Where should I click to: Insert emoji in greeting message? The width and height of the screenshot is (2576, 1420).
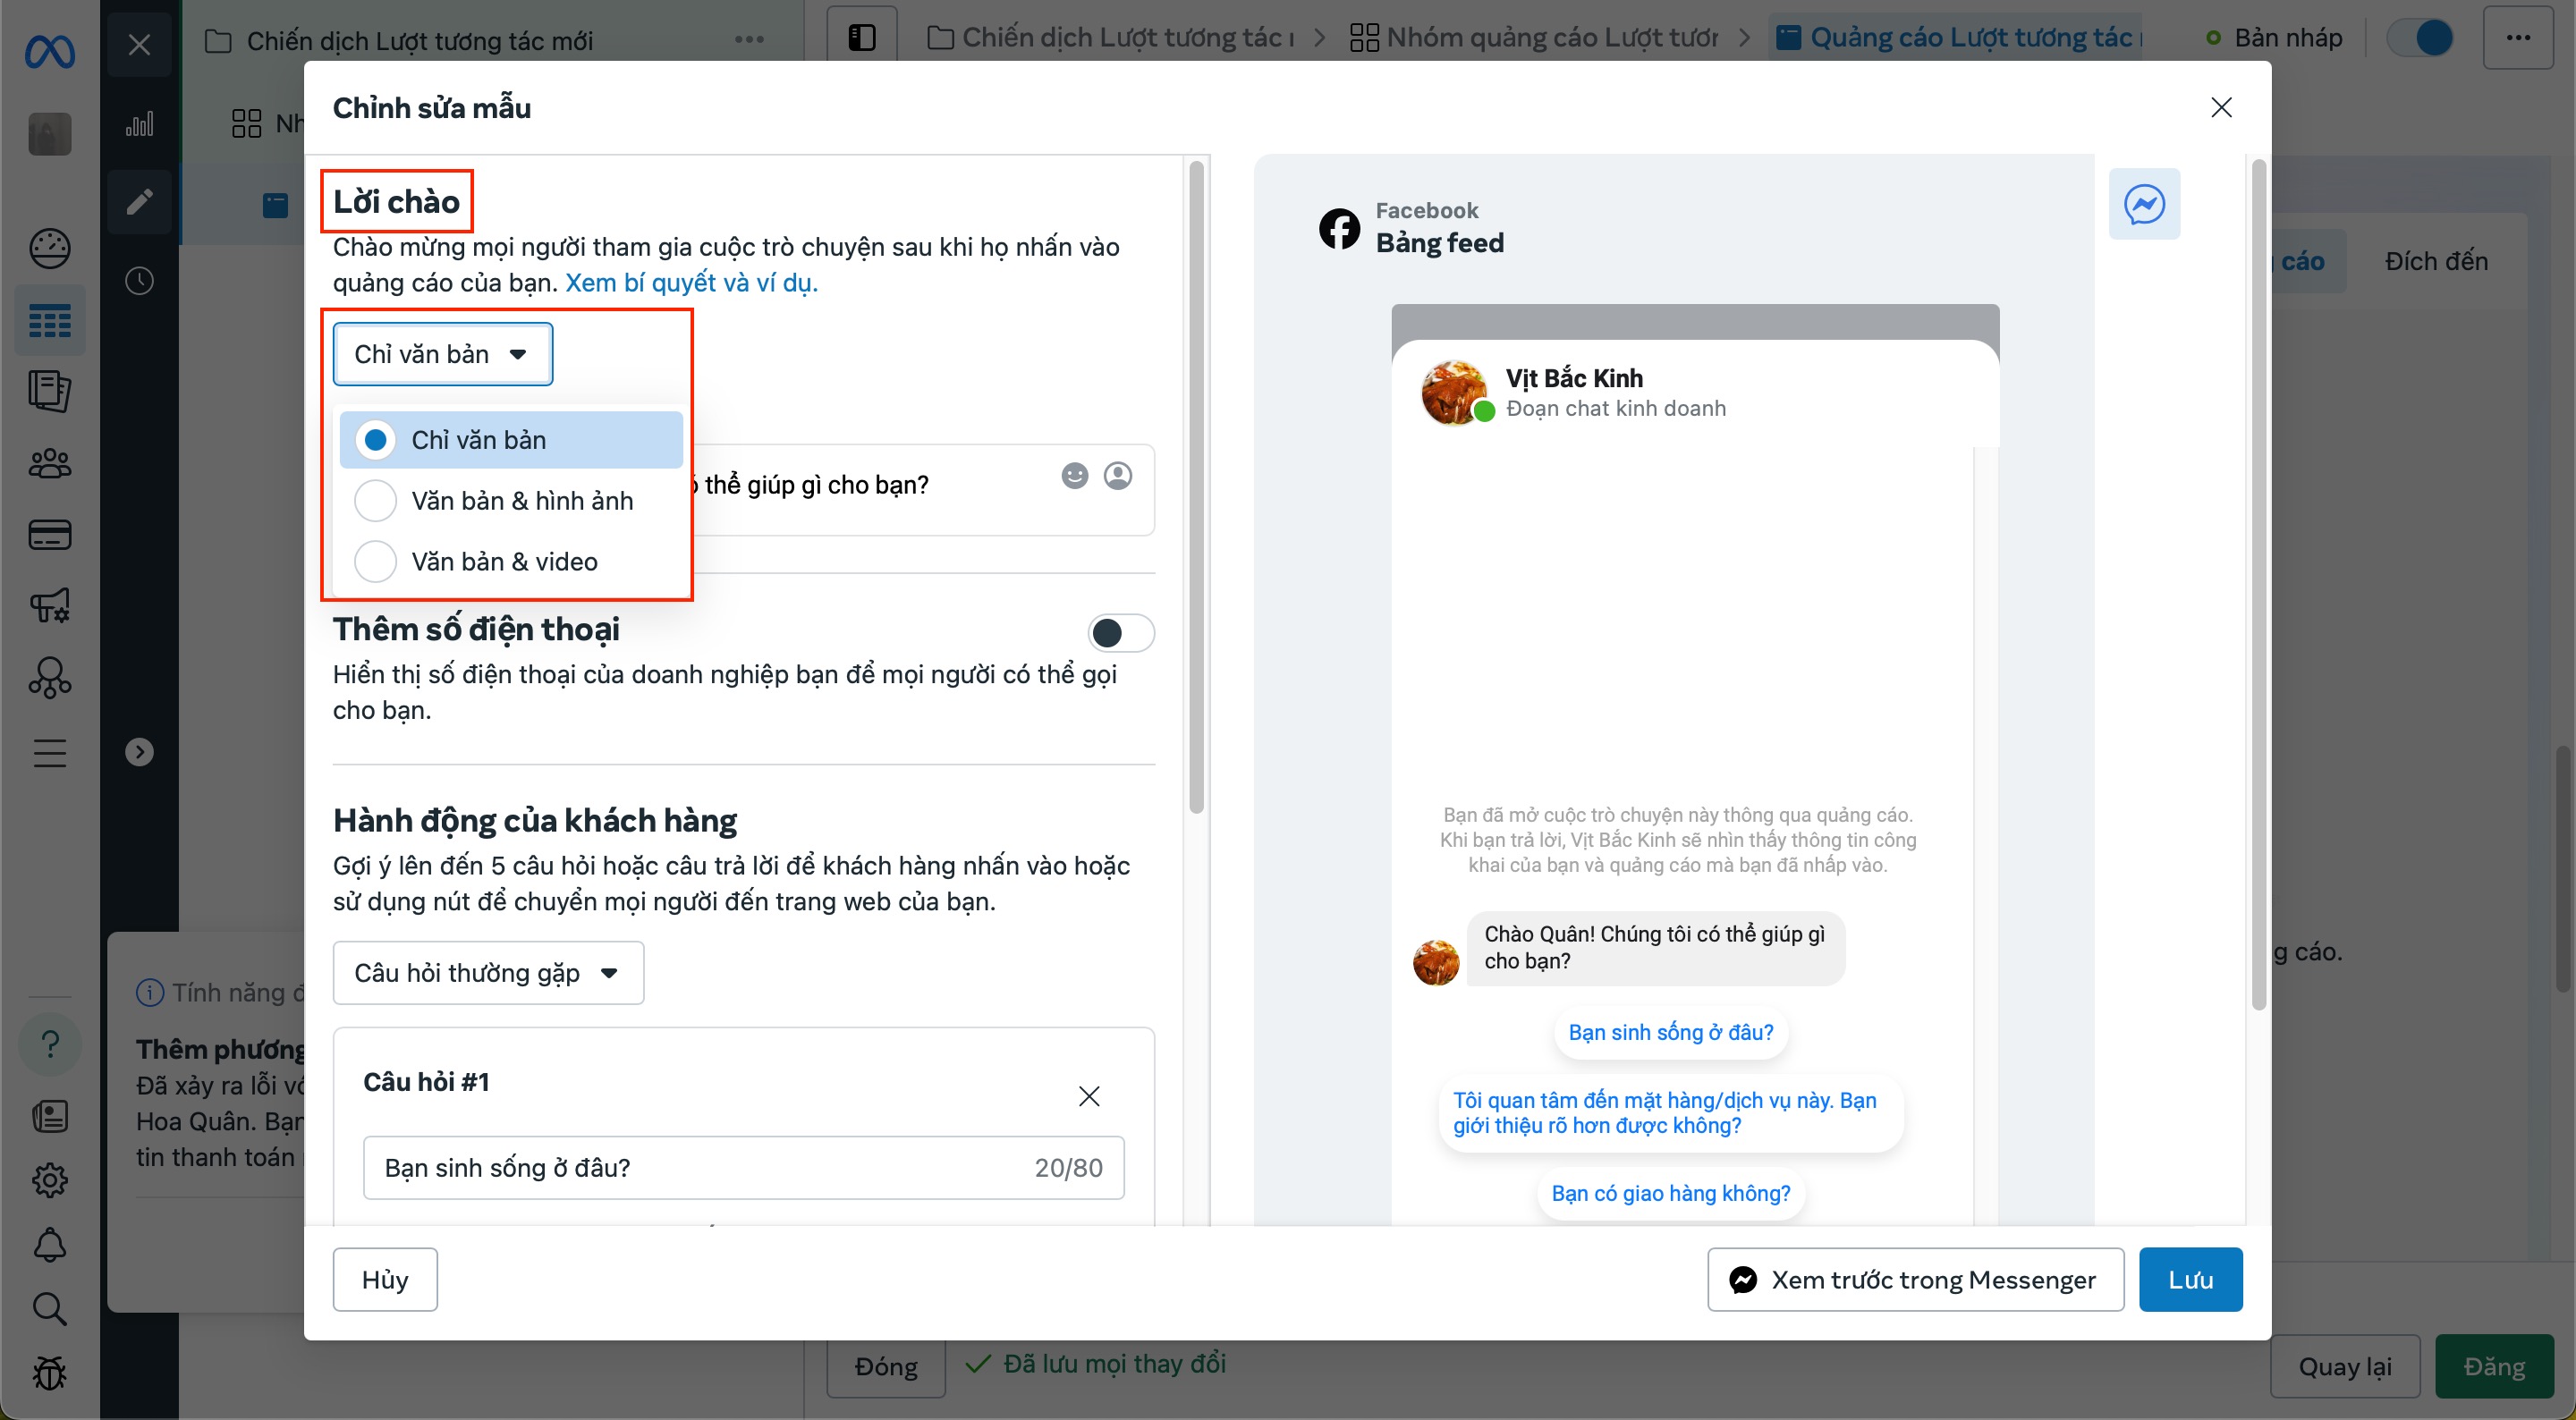coord(1074,476)
